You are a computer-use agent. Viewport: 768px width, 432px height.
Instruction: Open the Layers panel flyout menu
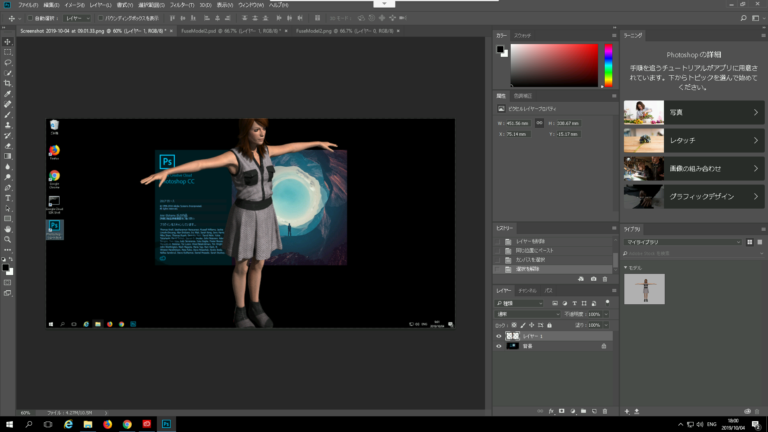click(614, 290)
